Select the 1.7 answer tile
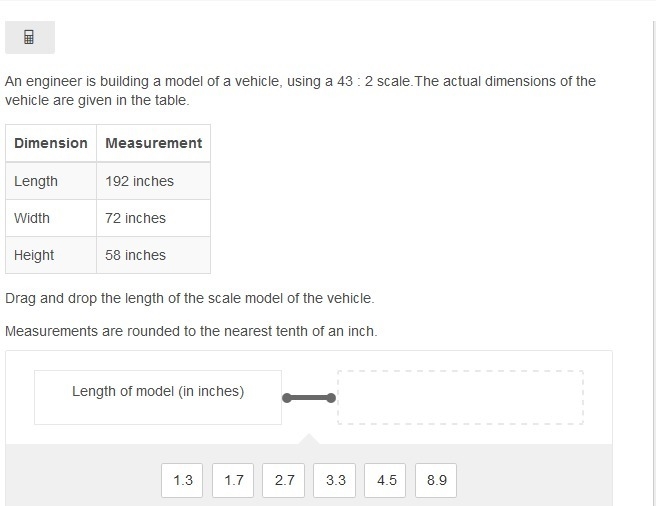This screenshot has width=656, height=506. [233, 480]
